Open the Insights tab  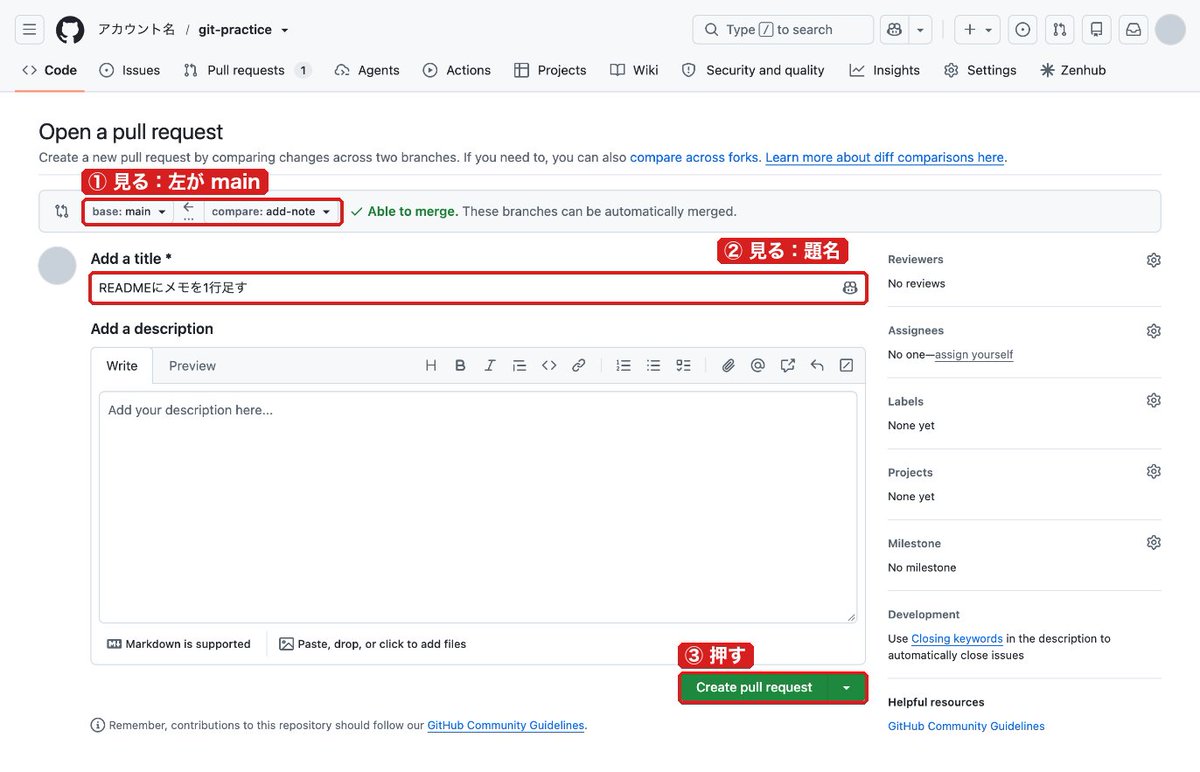885,70
